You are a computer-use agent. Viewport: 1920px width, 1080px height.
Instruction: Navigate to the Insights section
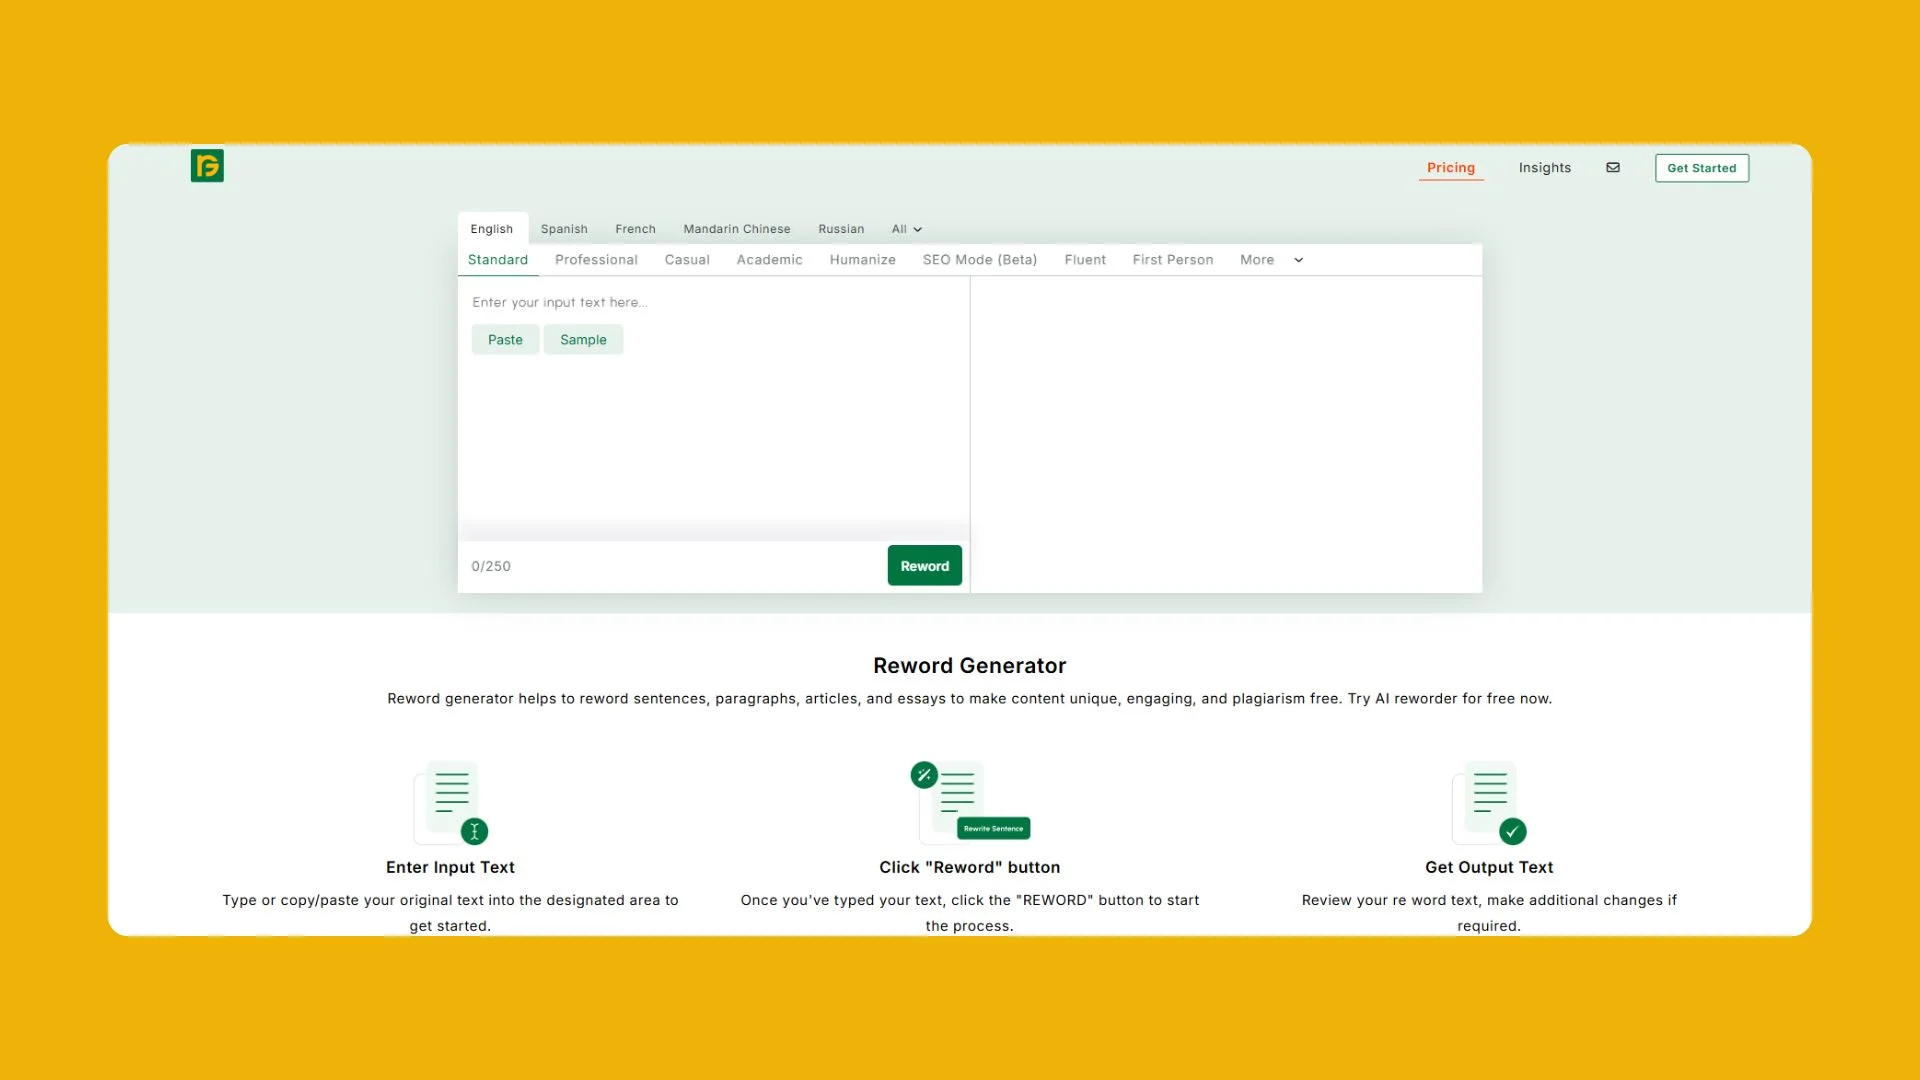click(1545, 167)
